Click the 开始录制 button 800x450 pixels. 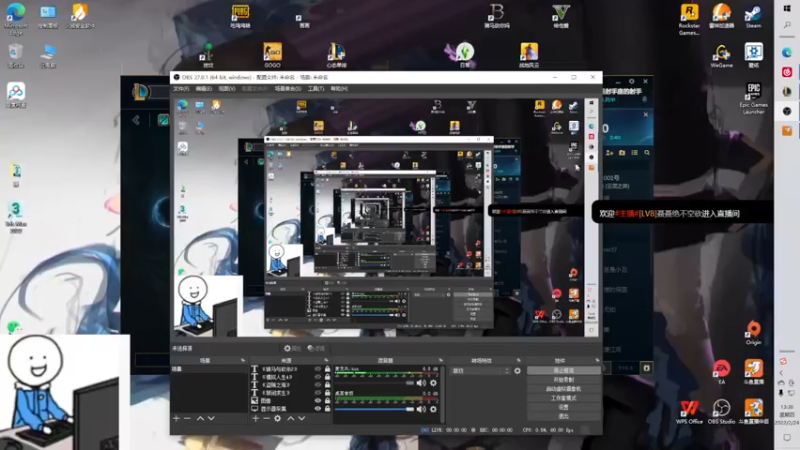point(563,380)
